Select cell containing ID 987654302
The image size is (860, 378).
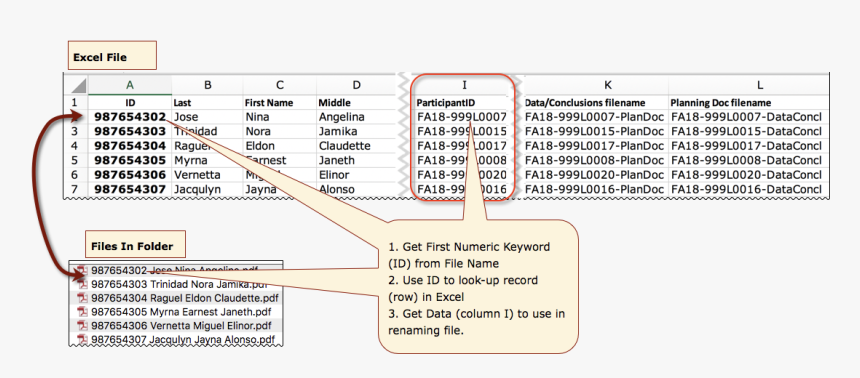(130, 117)
